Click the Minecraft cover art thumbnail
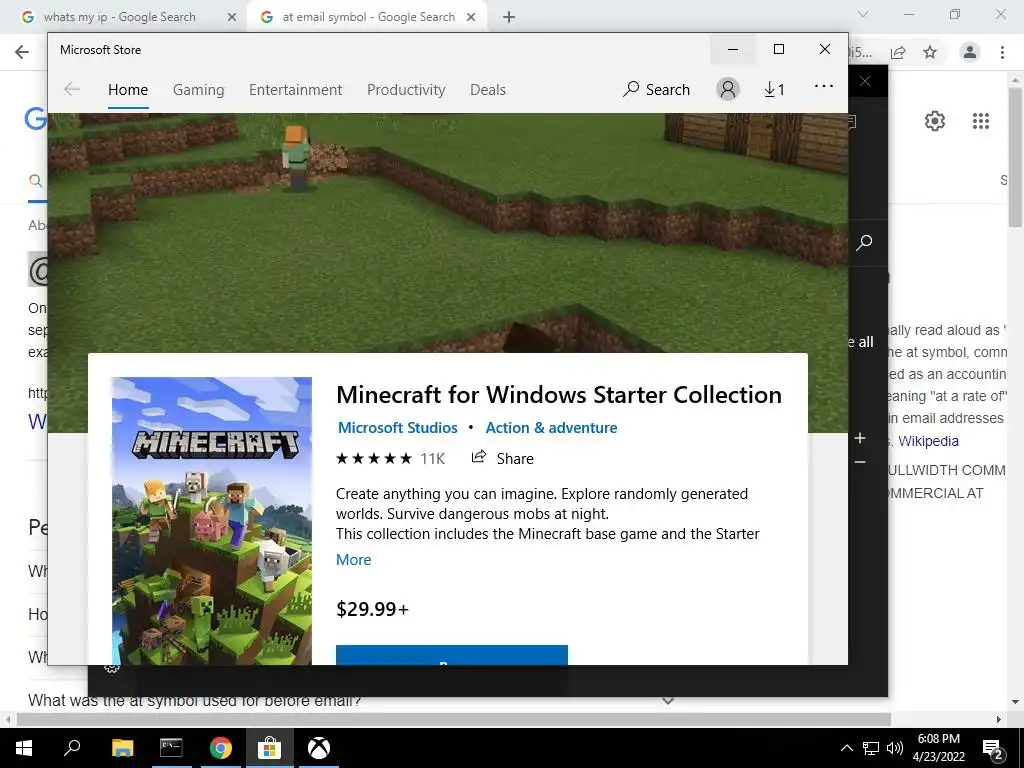Viewport: 1024px width, 768px height. [x=212, y=520]
